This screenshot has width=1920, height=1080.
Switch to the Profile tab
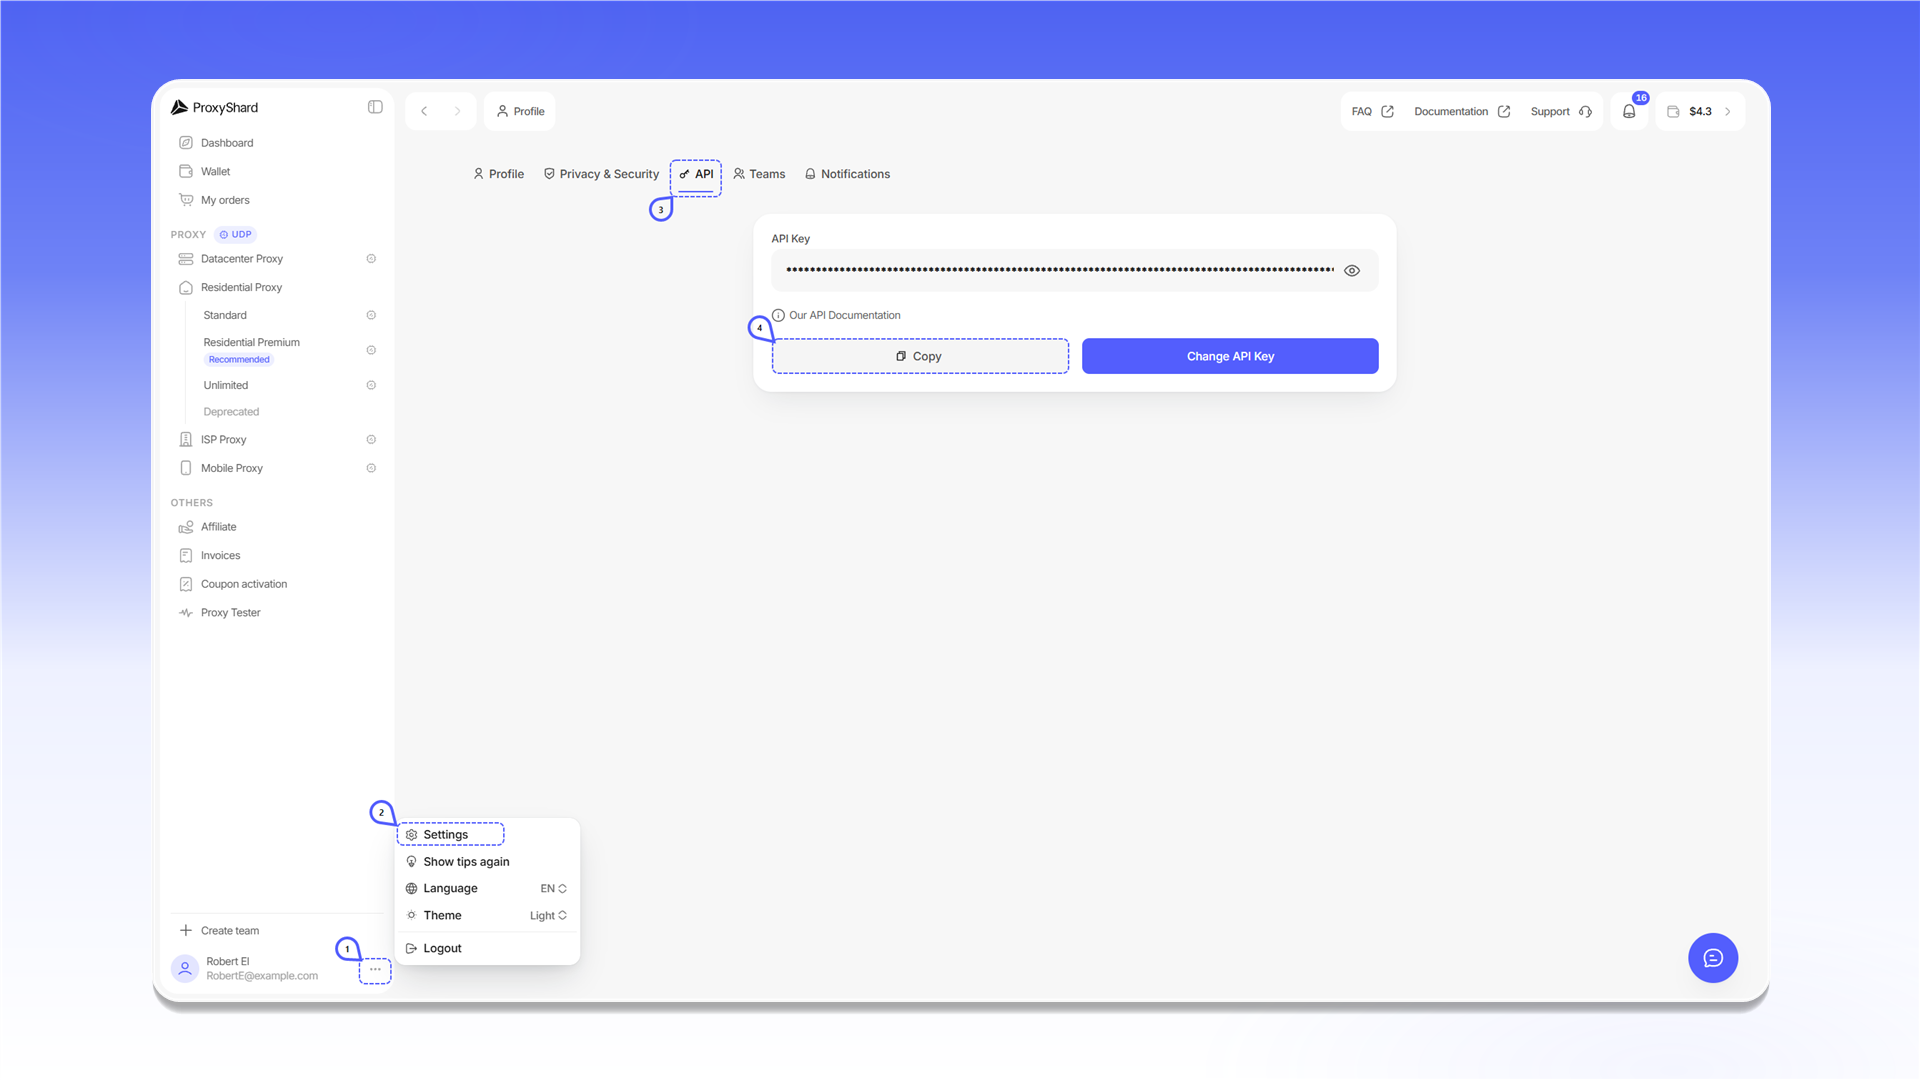(x=498, y=174)
